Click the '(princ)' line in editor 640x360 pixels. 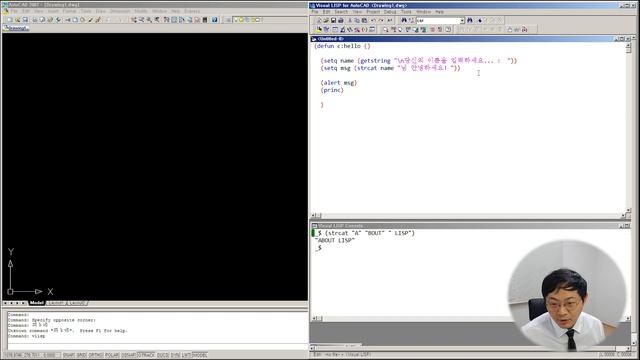(332, 90)
